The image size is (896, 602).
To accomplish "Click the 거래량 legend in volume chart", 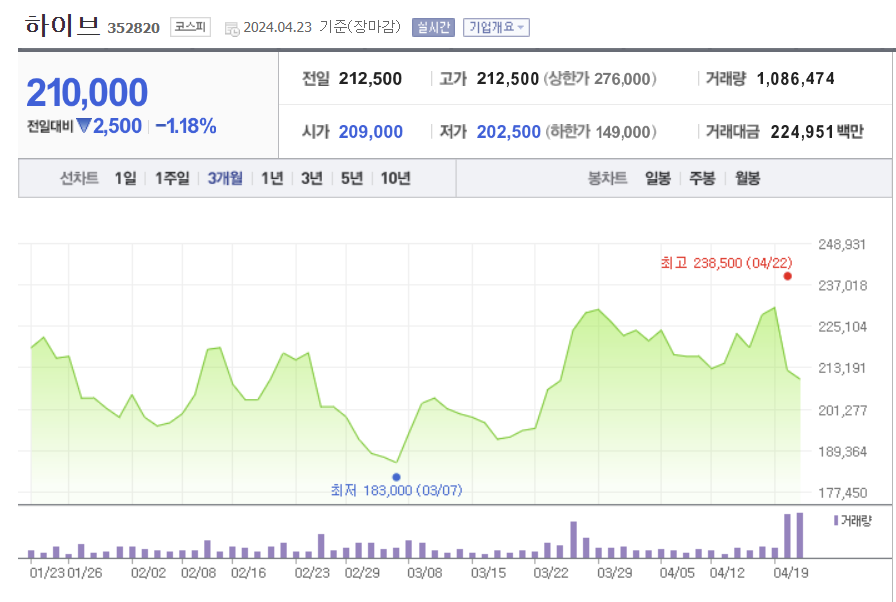I will [853, 520].
